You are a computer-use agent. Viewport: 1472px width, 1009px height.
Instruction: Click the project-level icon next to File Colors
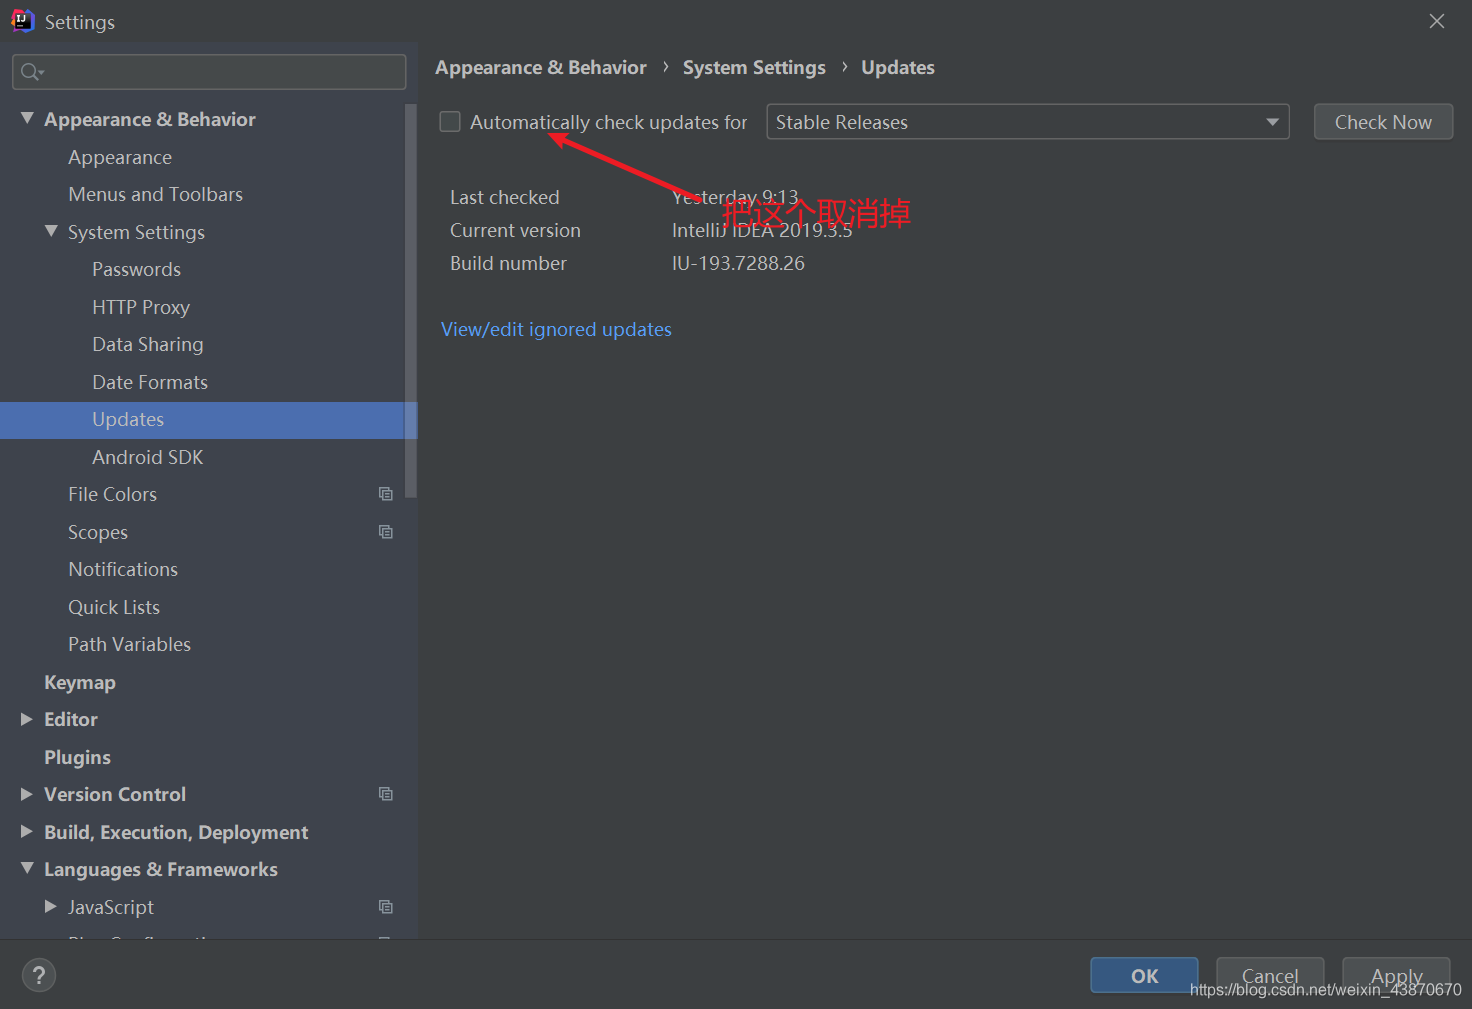(x=386, y=494)
